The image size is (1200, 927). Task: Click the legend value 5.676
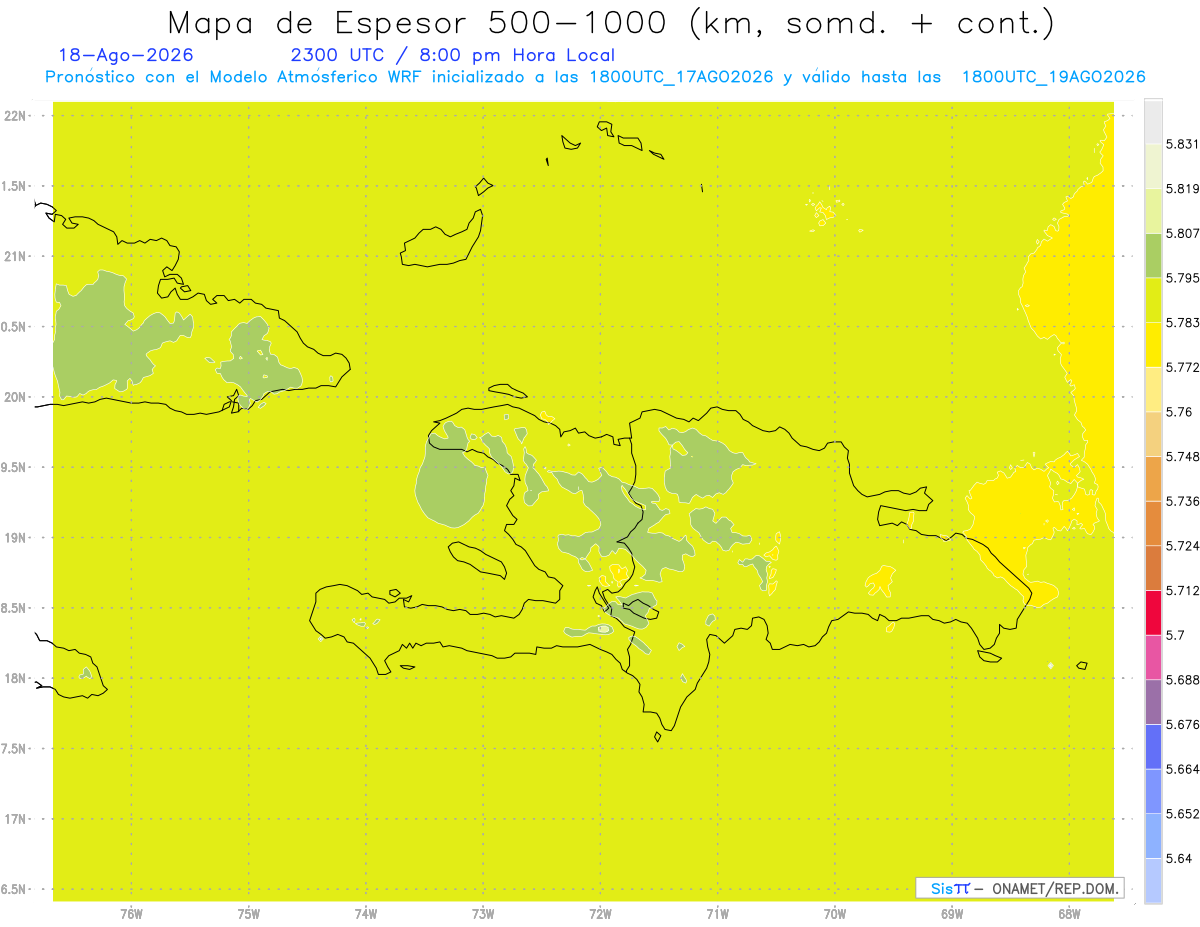coord(1183,724)
